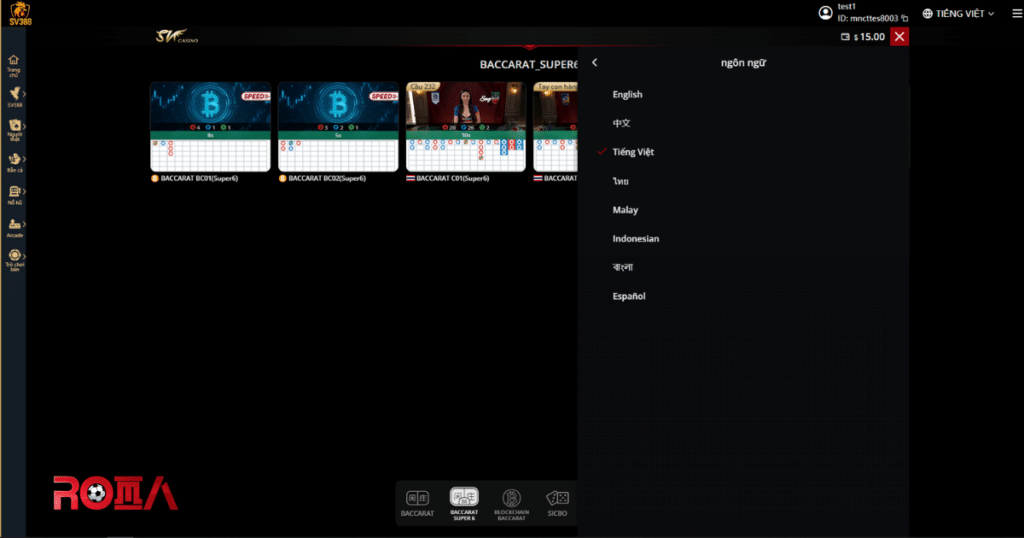Close the casino overlay with red X

click(x=899, y=37)
